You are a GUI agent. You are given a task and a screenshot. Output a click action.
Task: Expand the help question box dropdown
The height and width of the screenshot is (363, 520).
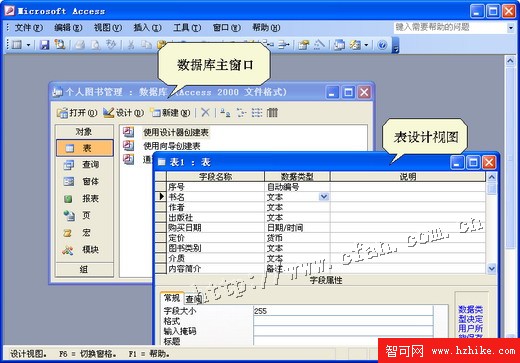(x=511, y=28)
